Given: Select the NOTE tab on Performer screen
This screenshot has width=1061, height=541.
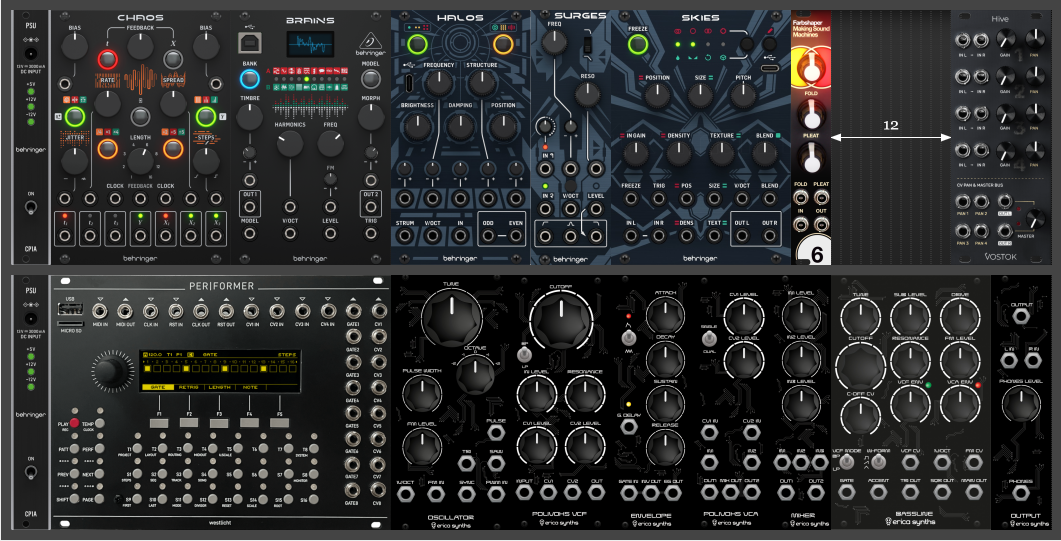Looking at the screenshot, I should [x=251, y=387].
